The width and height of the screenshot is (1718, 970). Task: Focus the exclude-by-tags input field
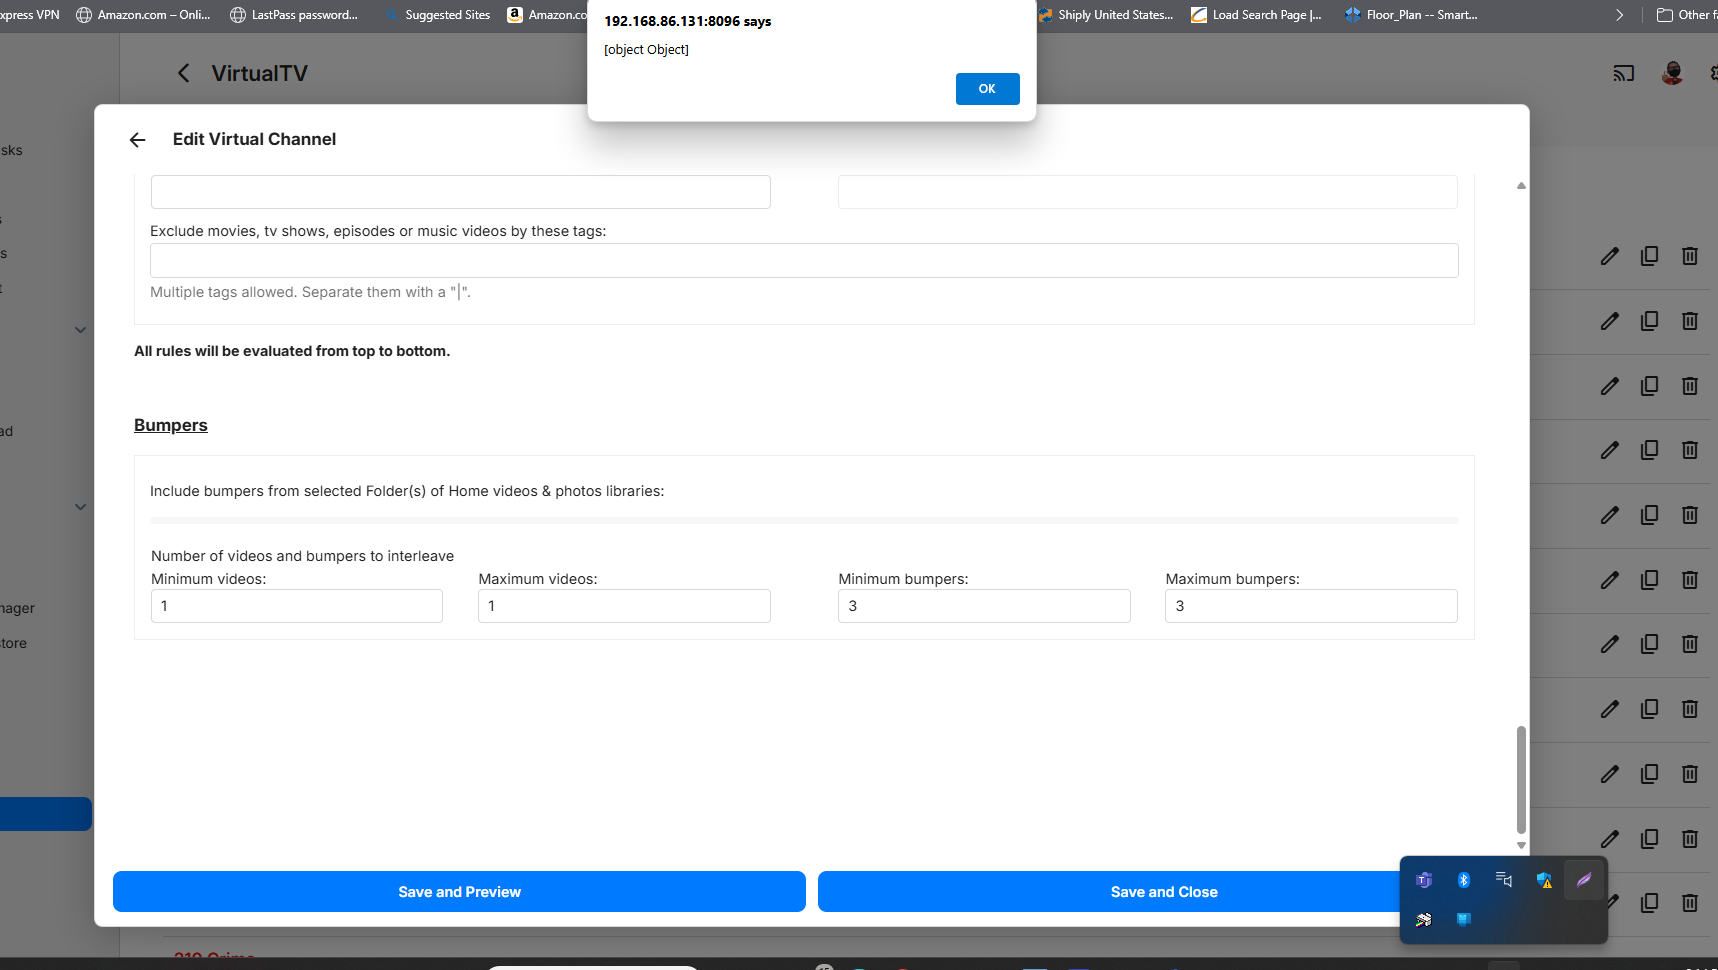(804, 261)
